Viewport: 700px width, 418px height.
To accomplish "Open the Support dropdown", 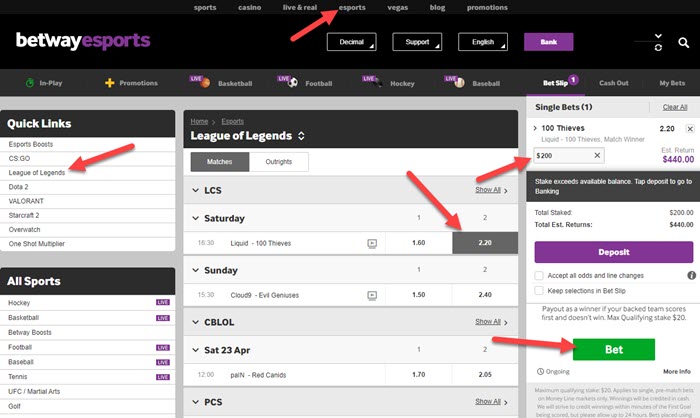I will (x=417, y=42).
